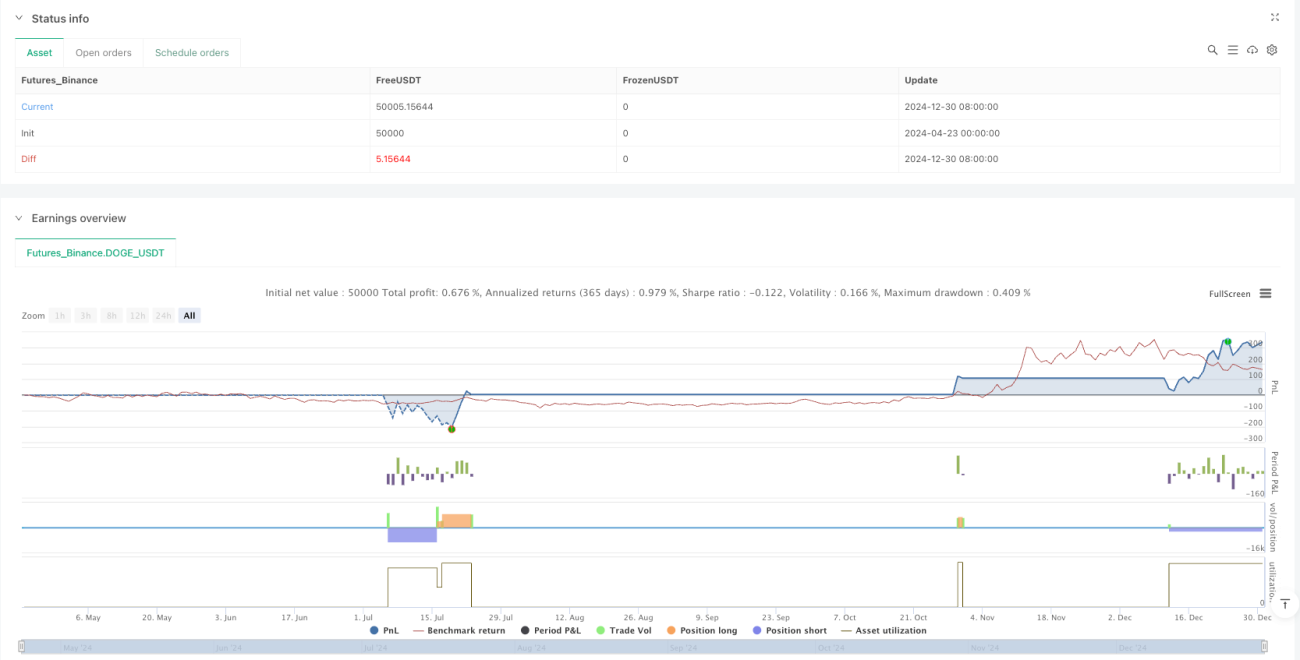The image size is (1300, 660).
Task: Open the row density list icon
Action: (1232, 50)
